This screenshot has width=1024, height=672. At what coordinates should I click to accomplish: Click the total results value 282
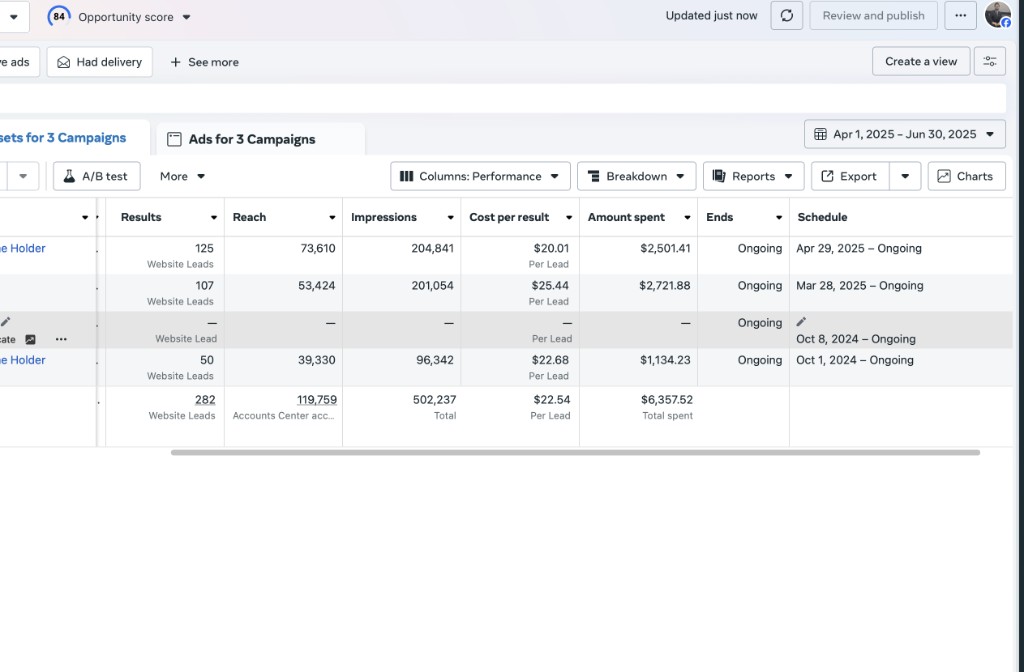tap(204, 400)
